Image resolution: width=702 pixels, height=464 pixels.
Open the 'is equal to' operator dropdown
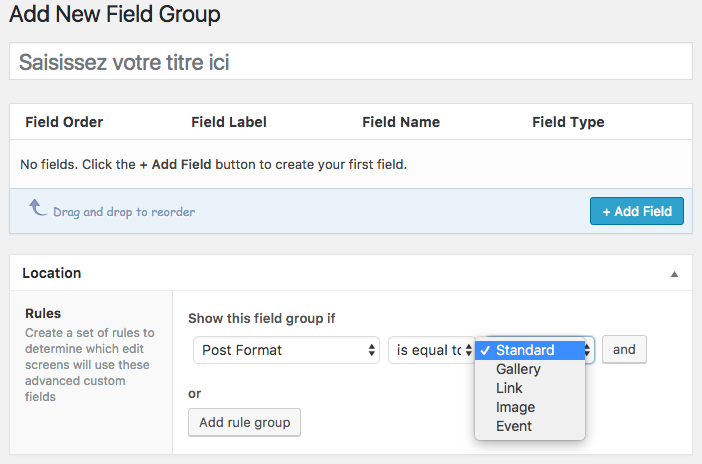432,350
